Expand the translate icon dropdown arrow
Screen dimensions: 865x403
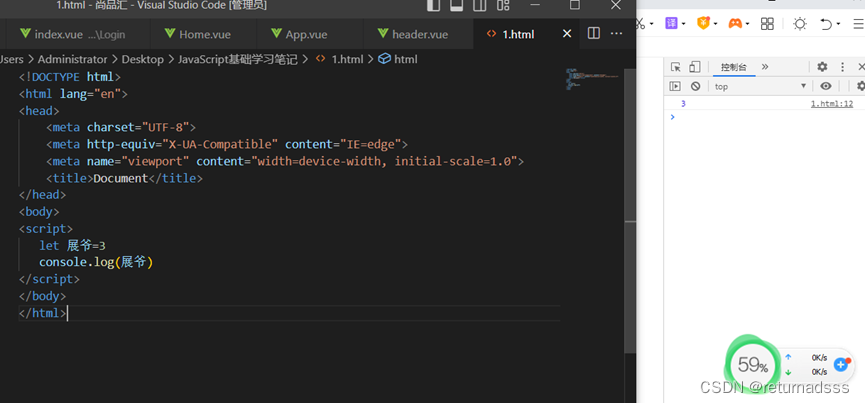pyautogui.click(x=684, y=24)
